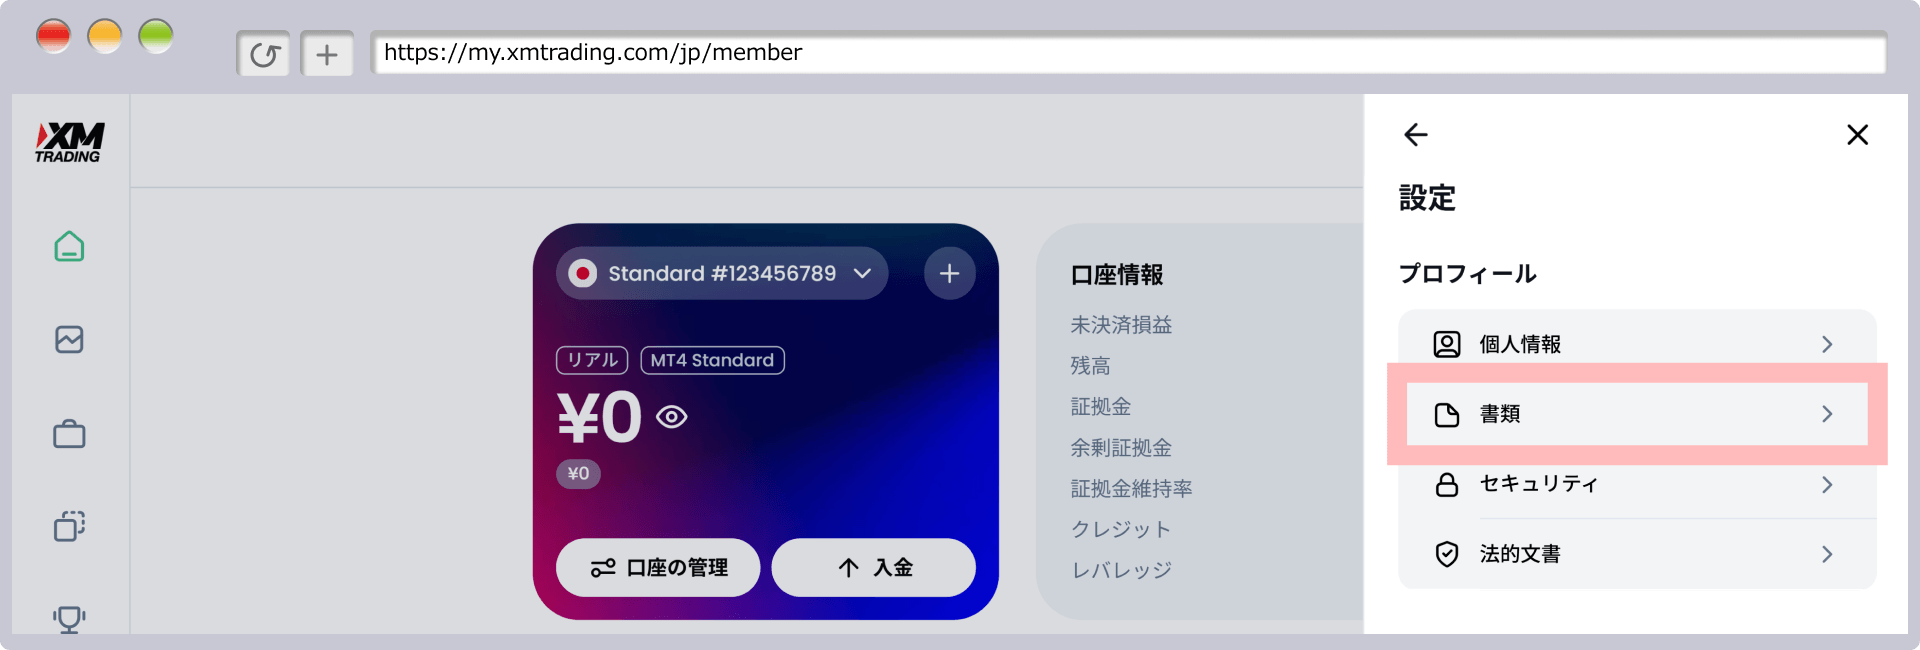Screen dimensions: 1920x650
Task: Open 法的文書 legal documents row
Action: click(1637, 554)
